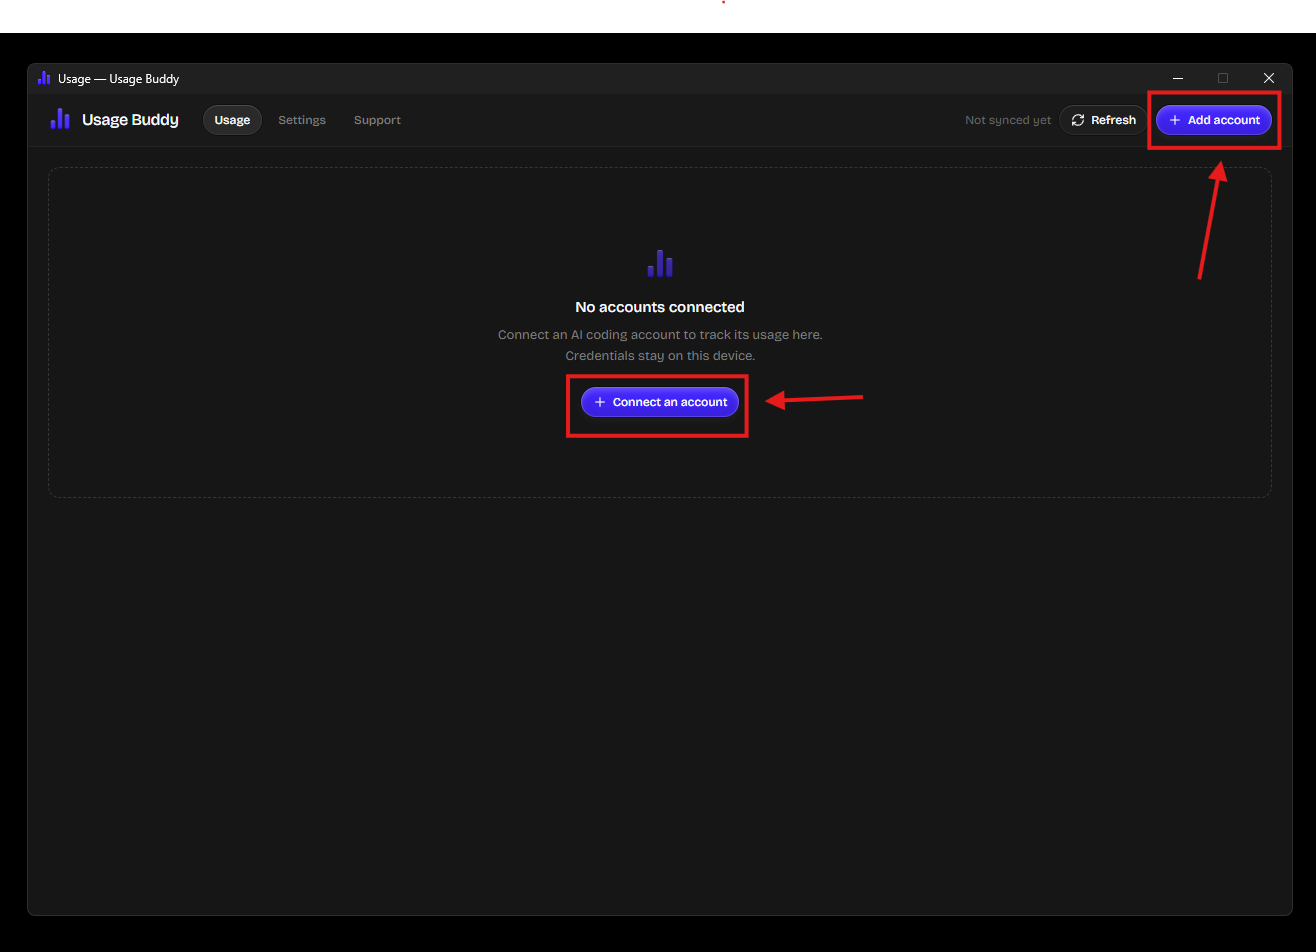Close the Usage Buddy window
Viewport: 1316px width, 952px height.
tap(1269, 78)
